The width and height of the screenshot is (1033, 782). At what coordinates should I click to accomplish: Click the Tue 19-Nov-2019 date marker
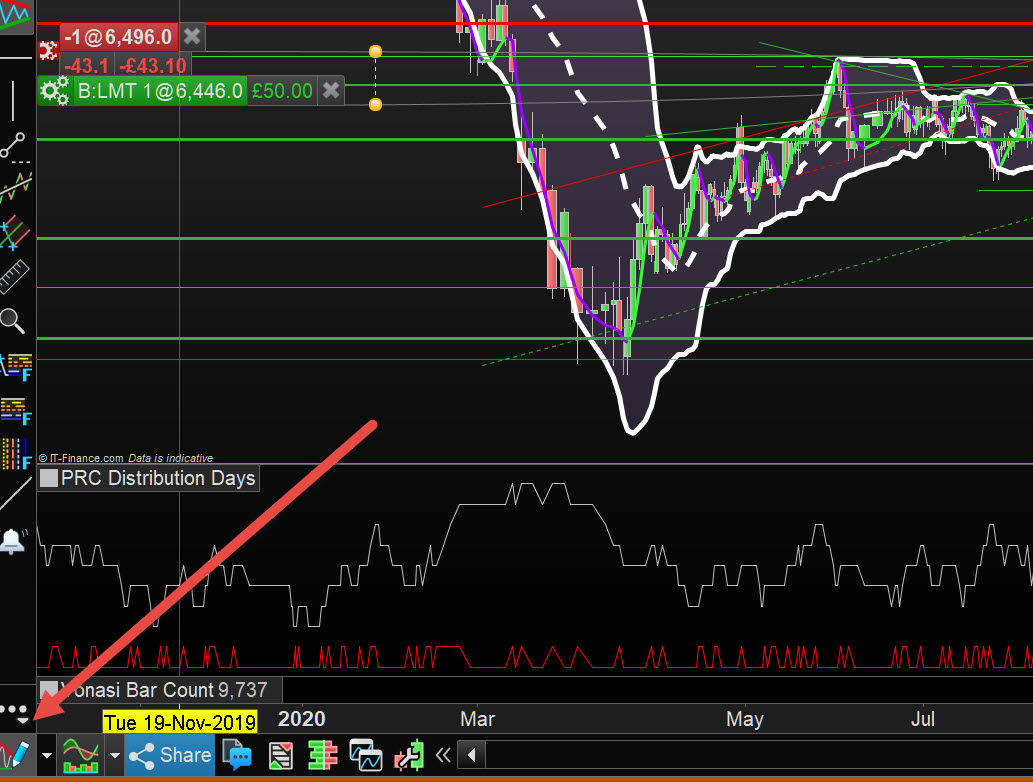(x=180, y=722)
